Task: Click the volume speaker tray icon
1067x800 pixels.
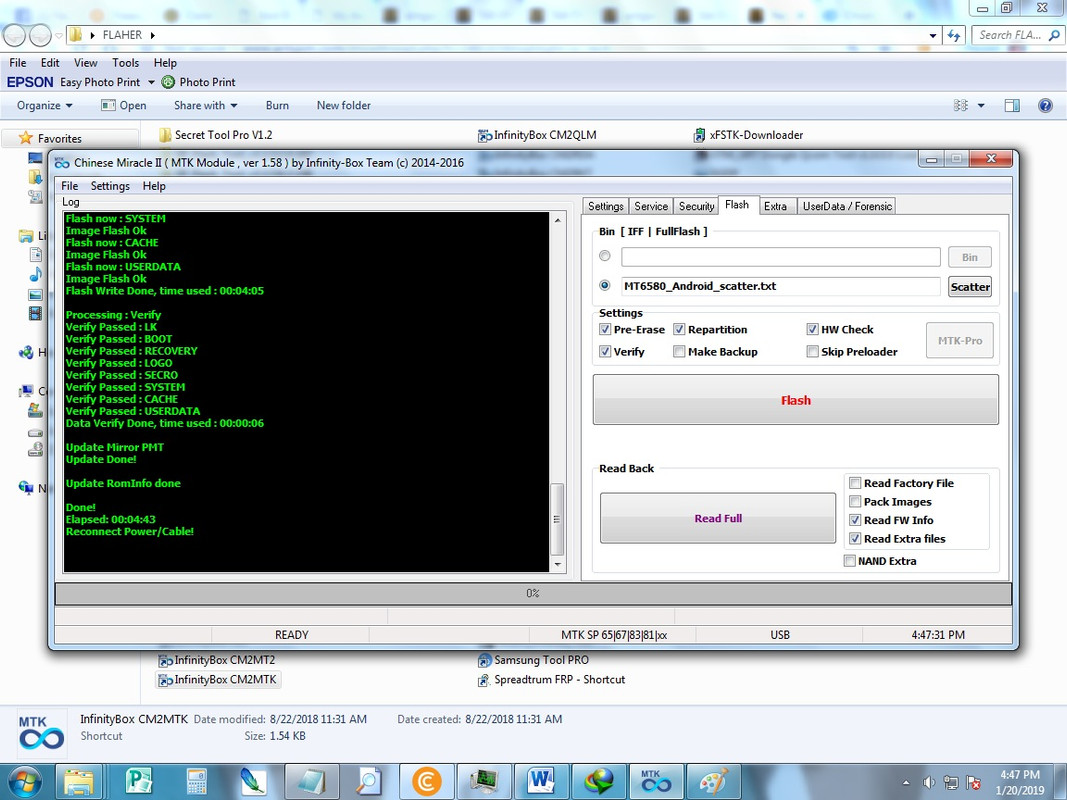Action: 929,782
